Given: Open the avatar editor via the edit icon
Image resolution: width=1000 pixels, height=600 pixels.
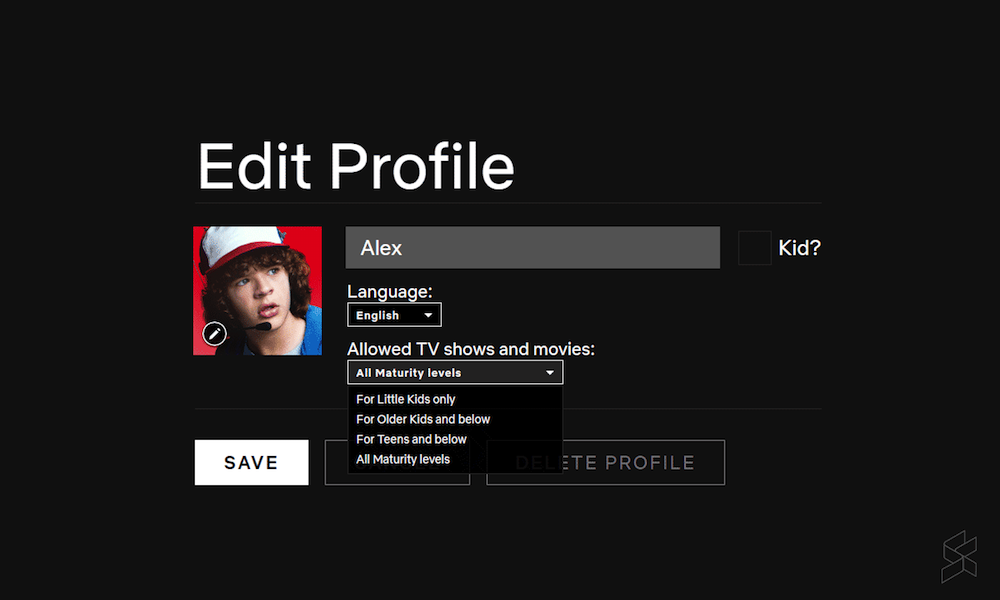Looking at the screenshot, I should coord(215,333).
